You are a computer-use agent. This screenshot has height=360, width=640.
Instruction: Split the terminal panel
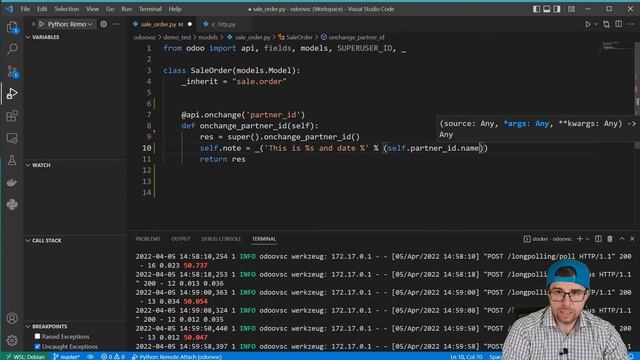click(x=598, y=239)
